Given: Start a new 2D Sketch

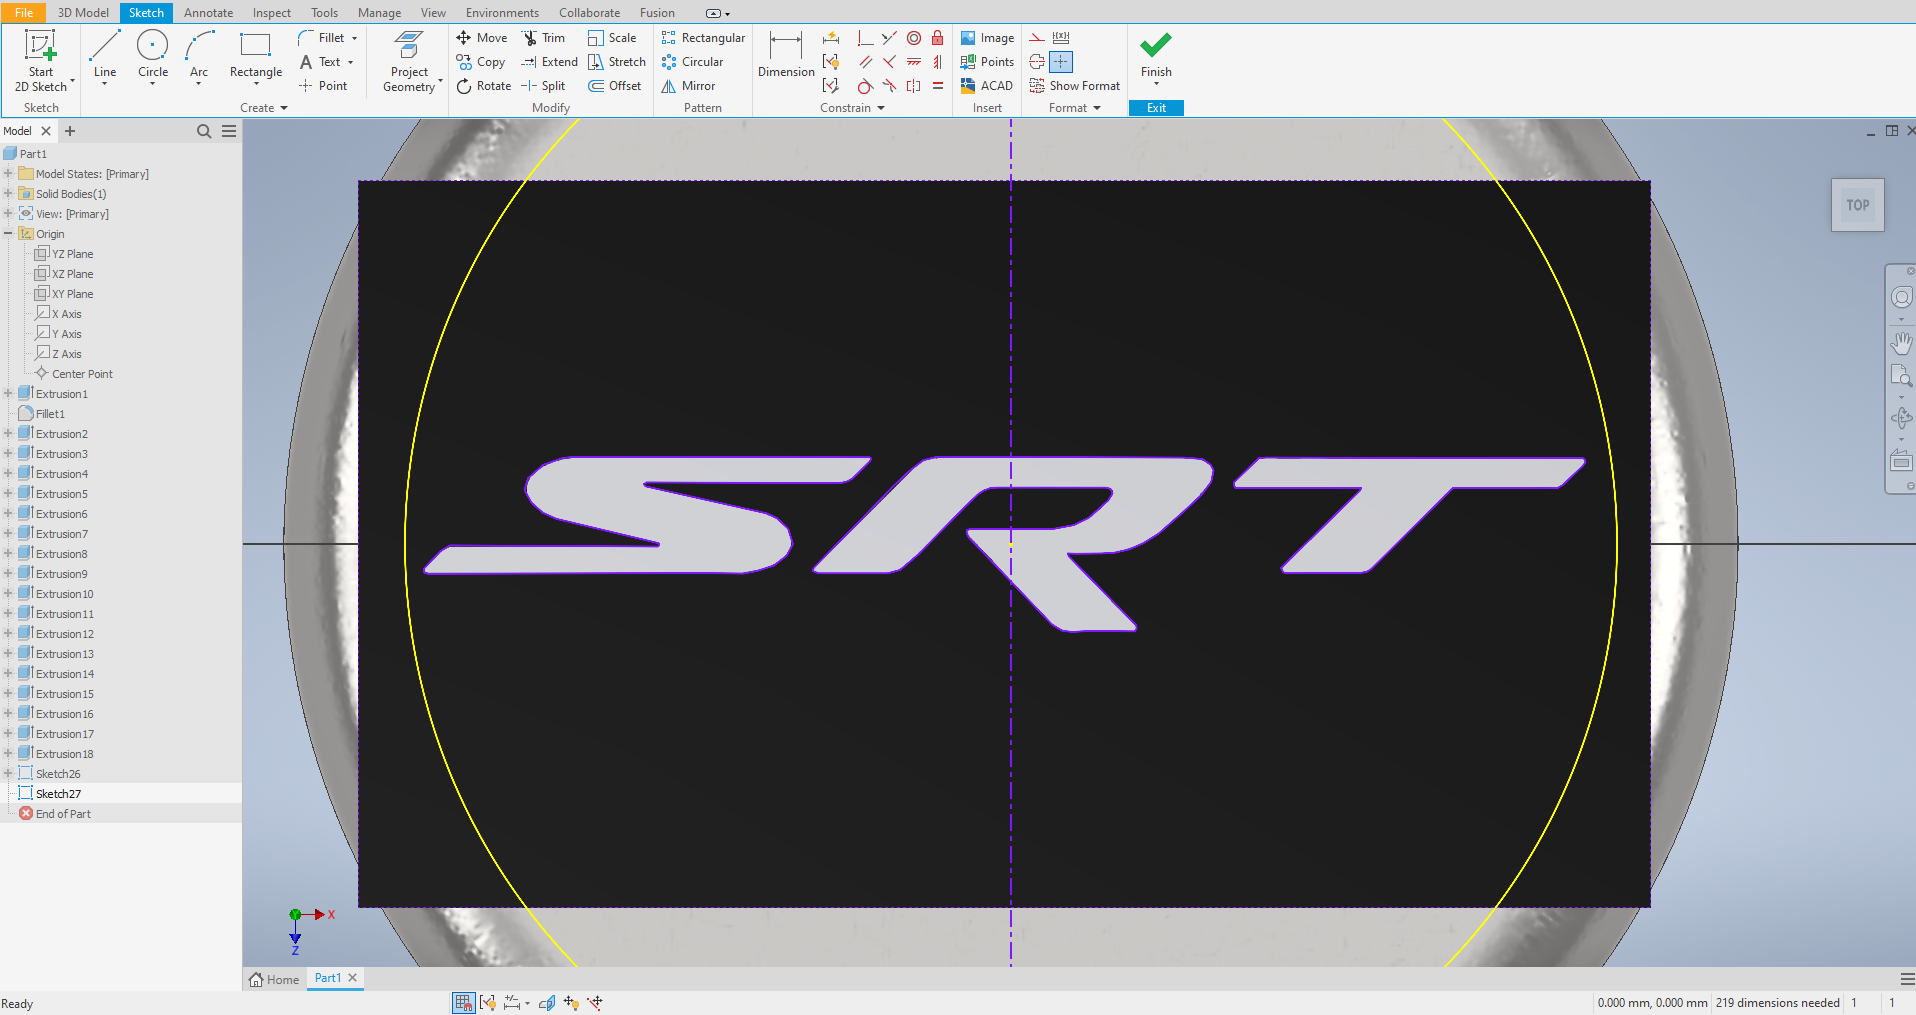Looking at the screenshot, I should tap(41, 60).
